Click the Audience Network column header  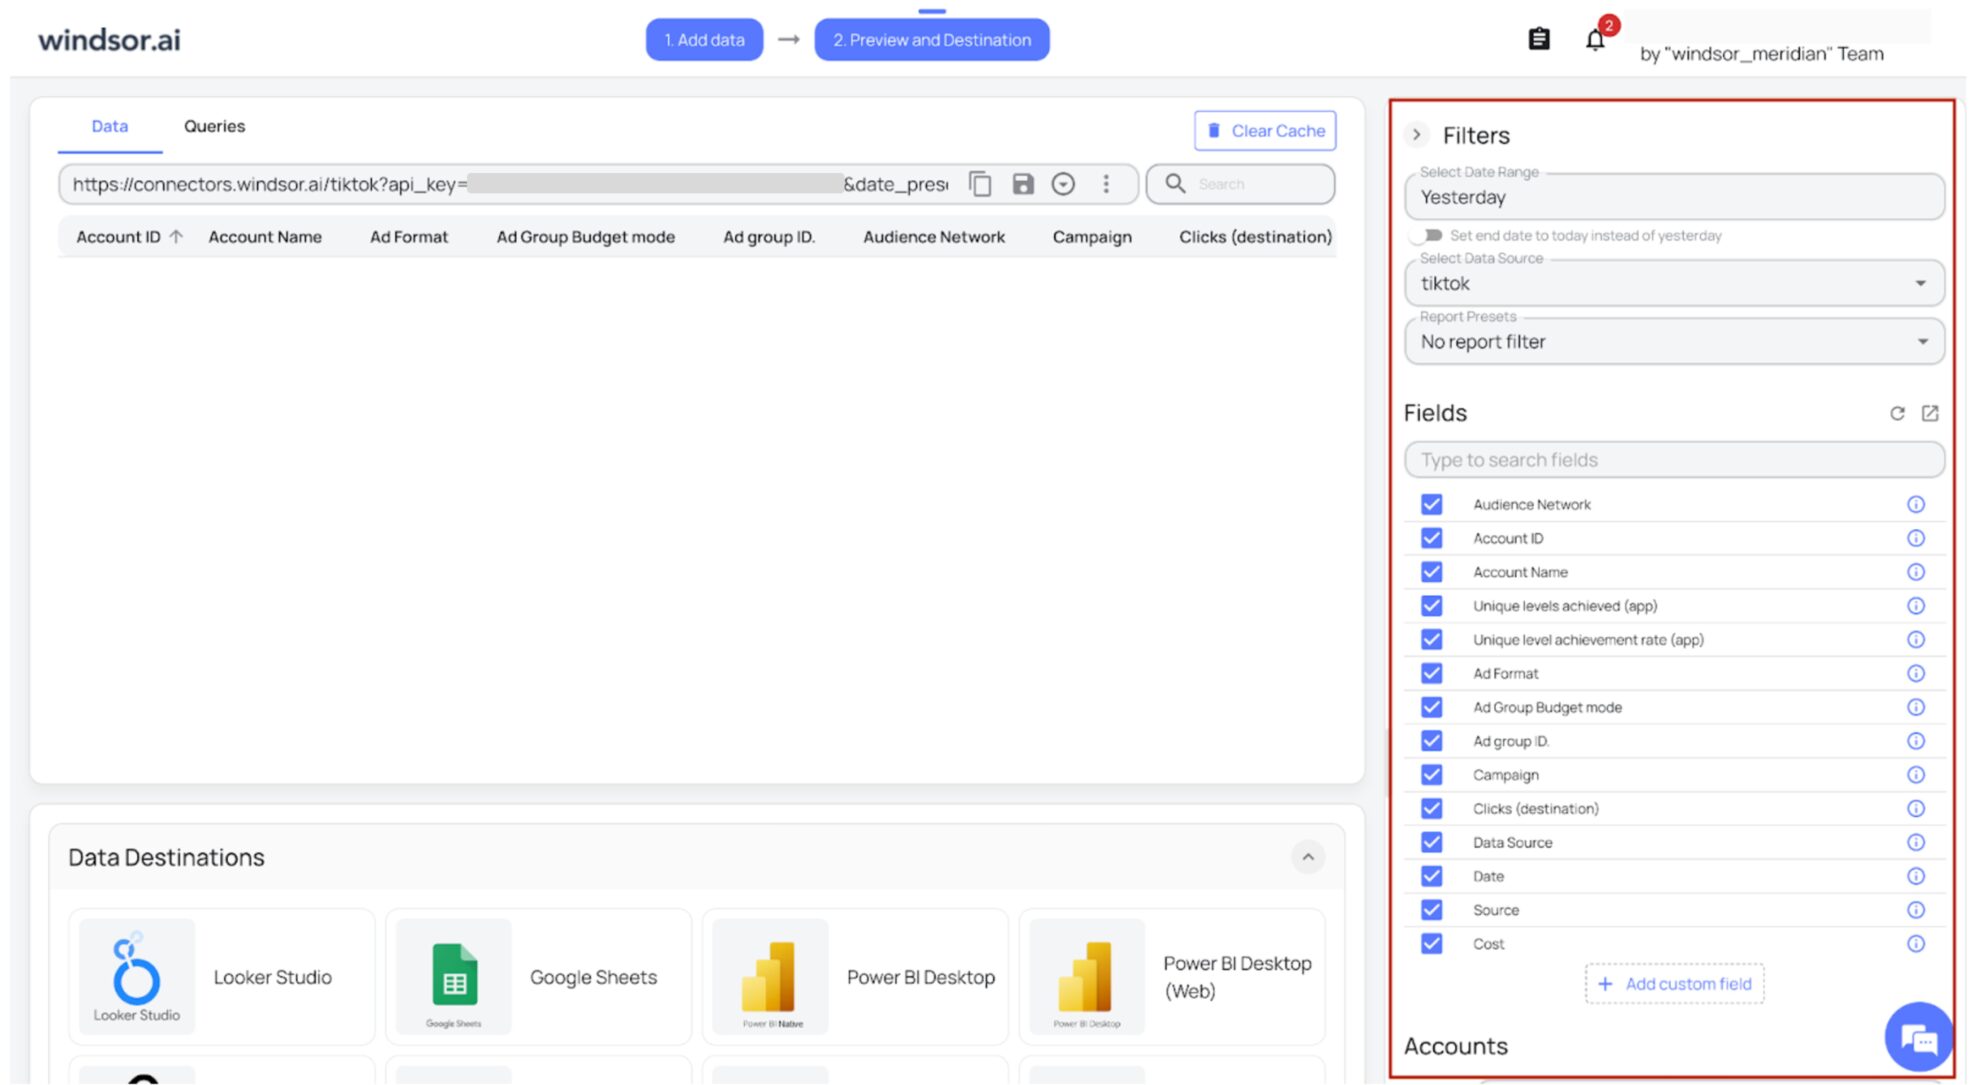[x=934, y=237]
